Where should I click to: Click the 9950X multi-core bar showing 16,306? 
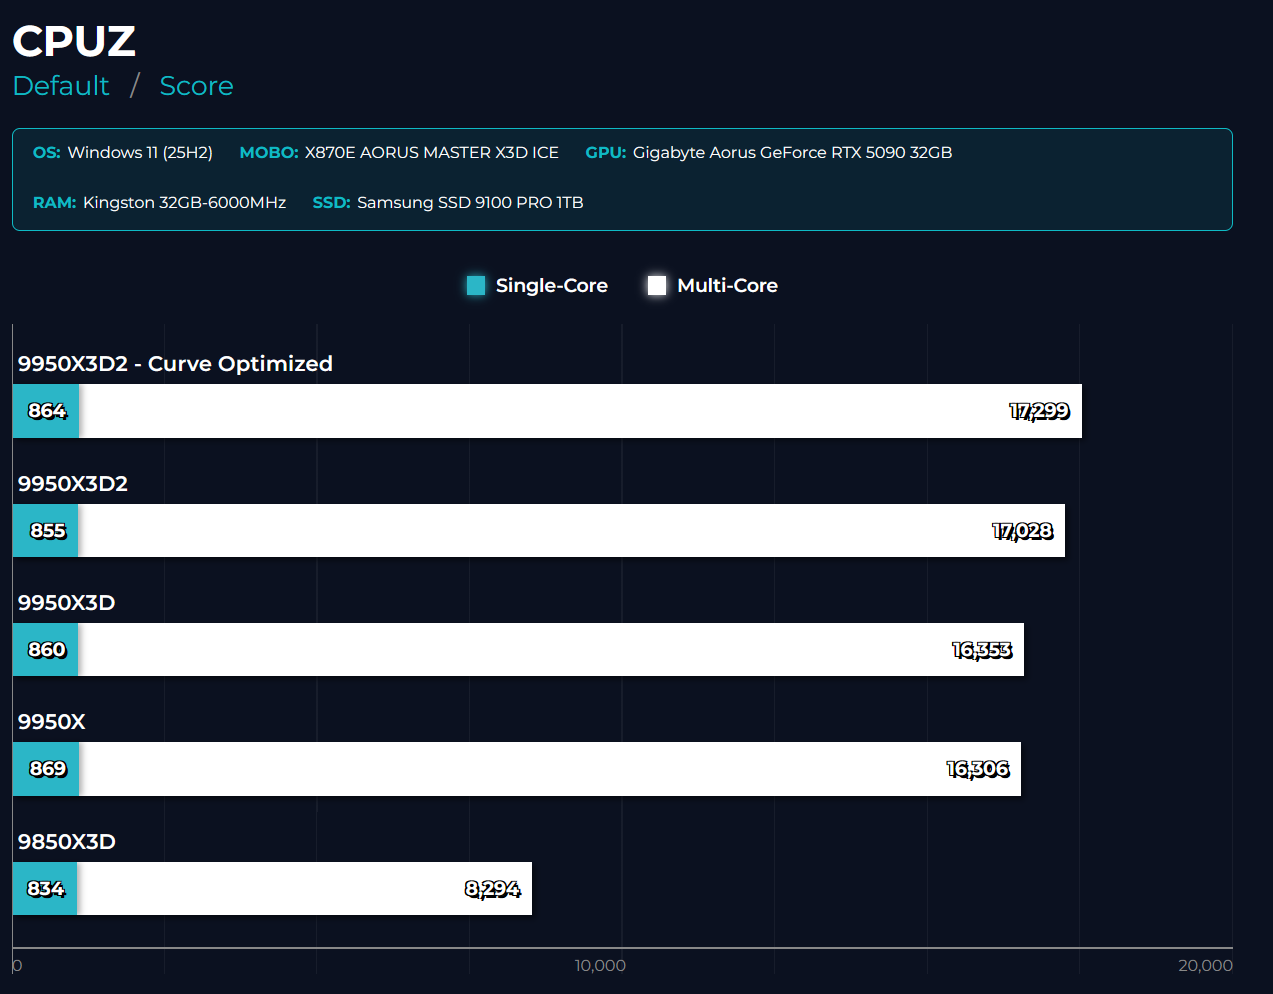coord(550,769)
